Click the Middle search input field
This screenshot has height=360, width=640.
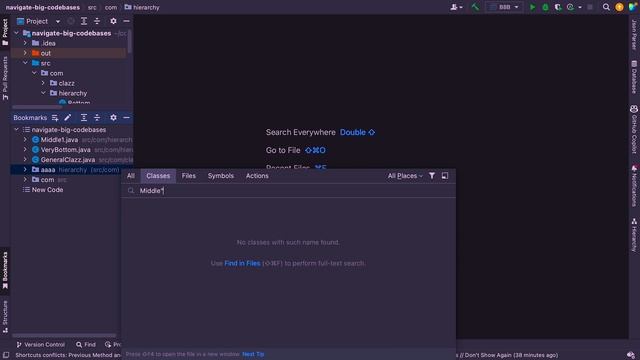[288, 191]
